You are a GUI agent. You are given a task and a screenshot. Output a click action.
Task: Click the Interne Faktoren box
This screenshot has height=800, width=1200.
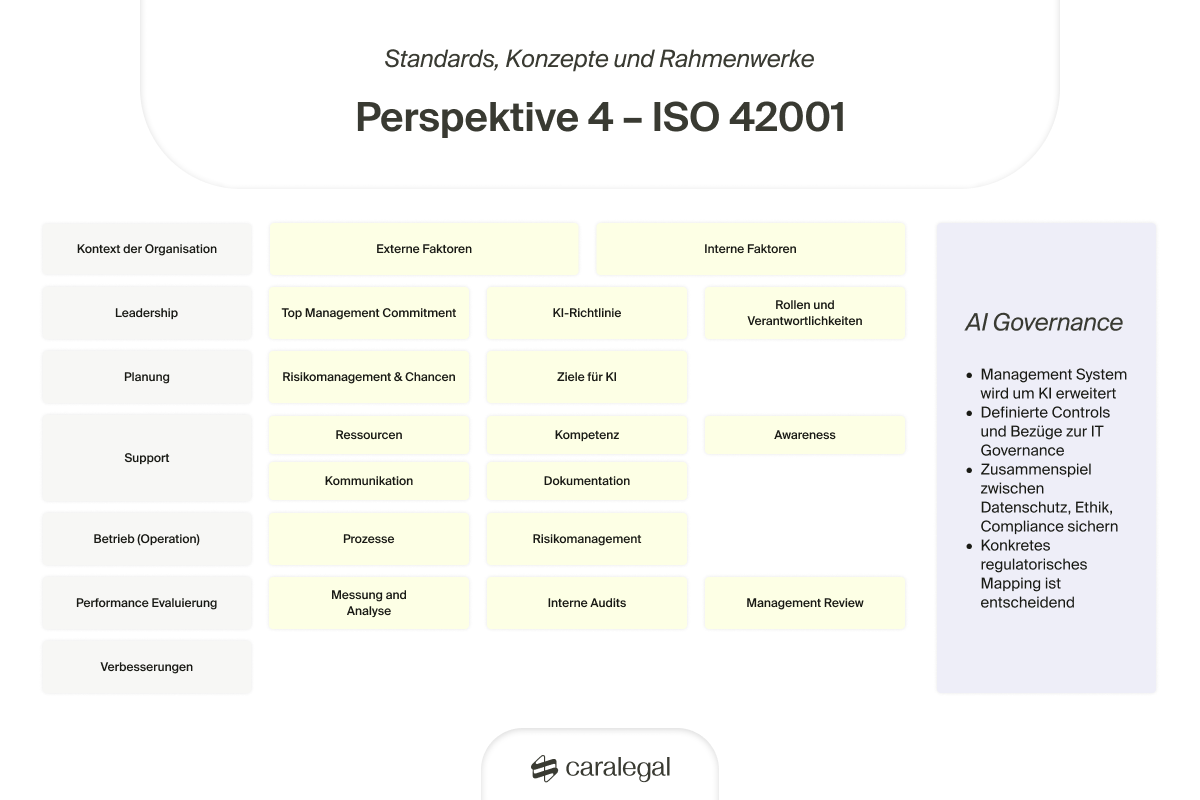tap(751, 249)
